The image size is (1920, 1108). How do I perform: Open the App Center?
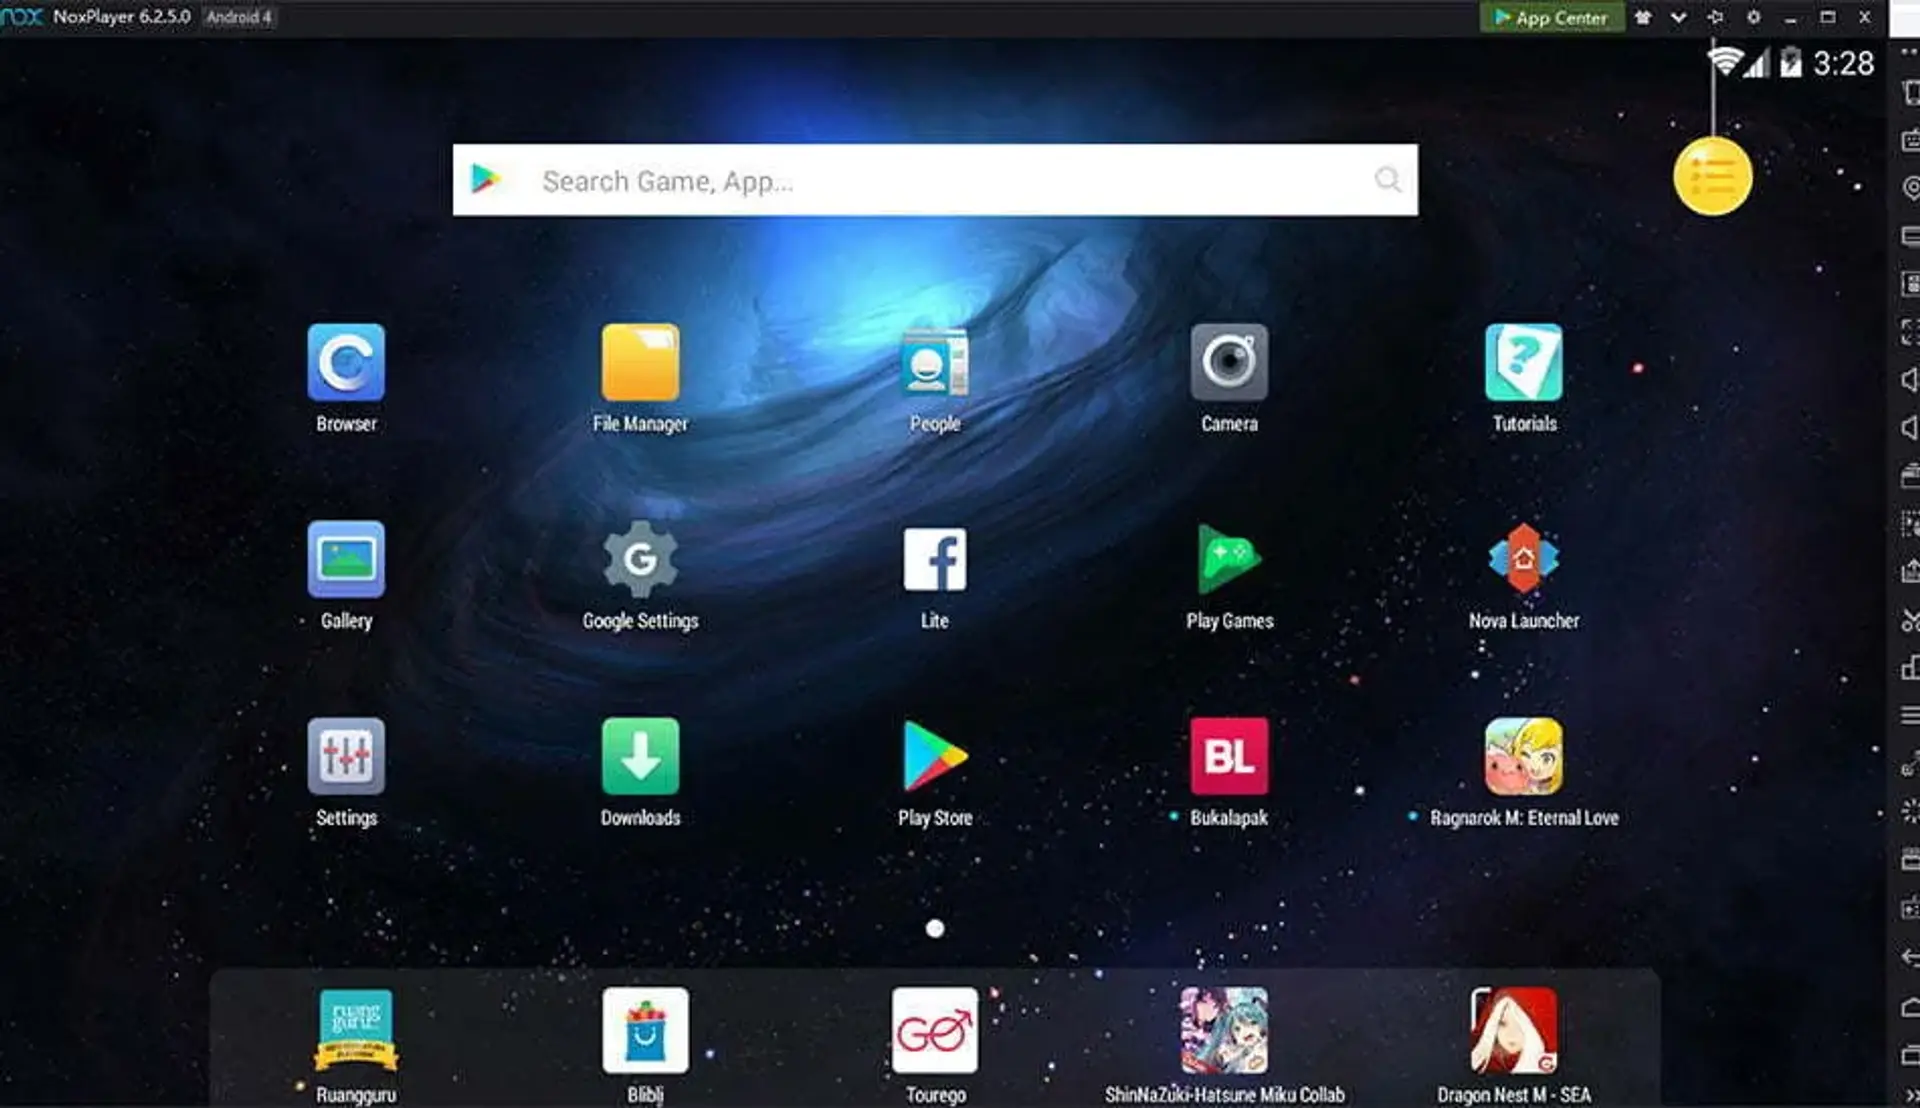click(x=1551, y=17)
